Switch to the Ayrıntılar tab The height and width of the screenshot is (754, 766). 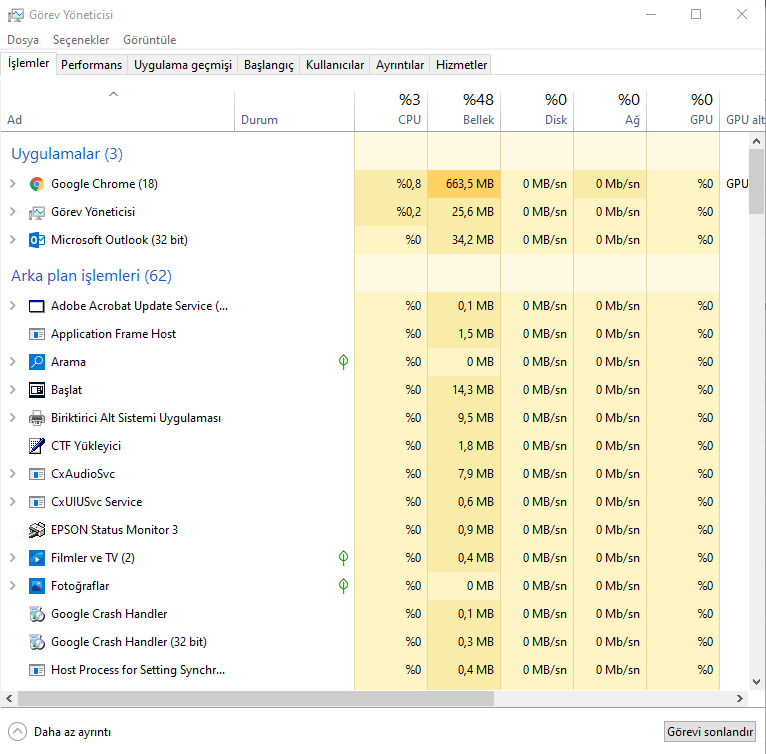(x=400, y=65)
